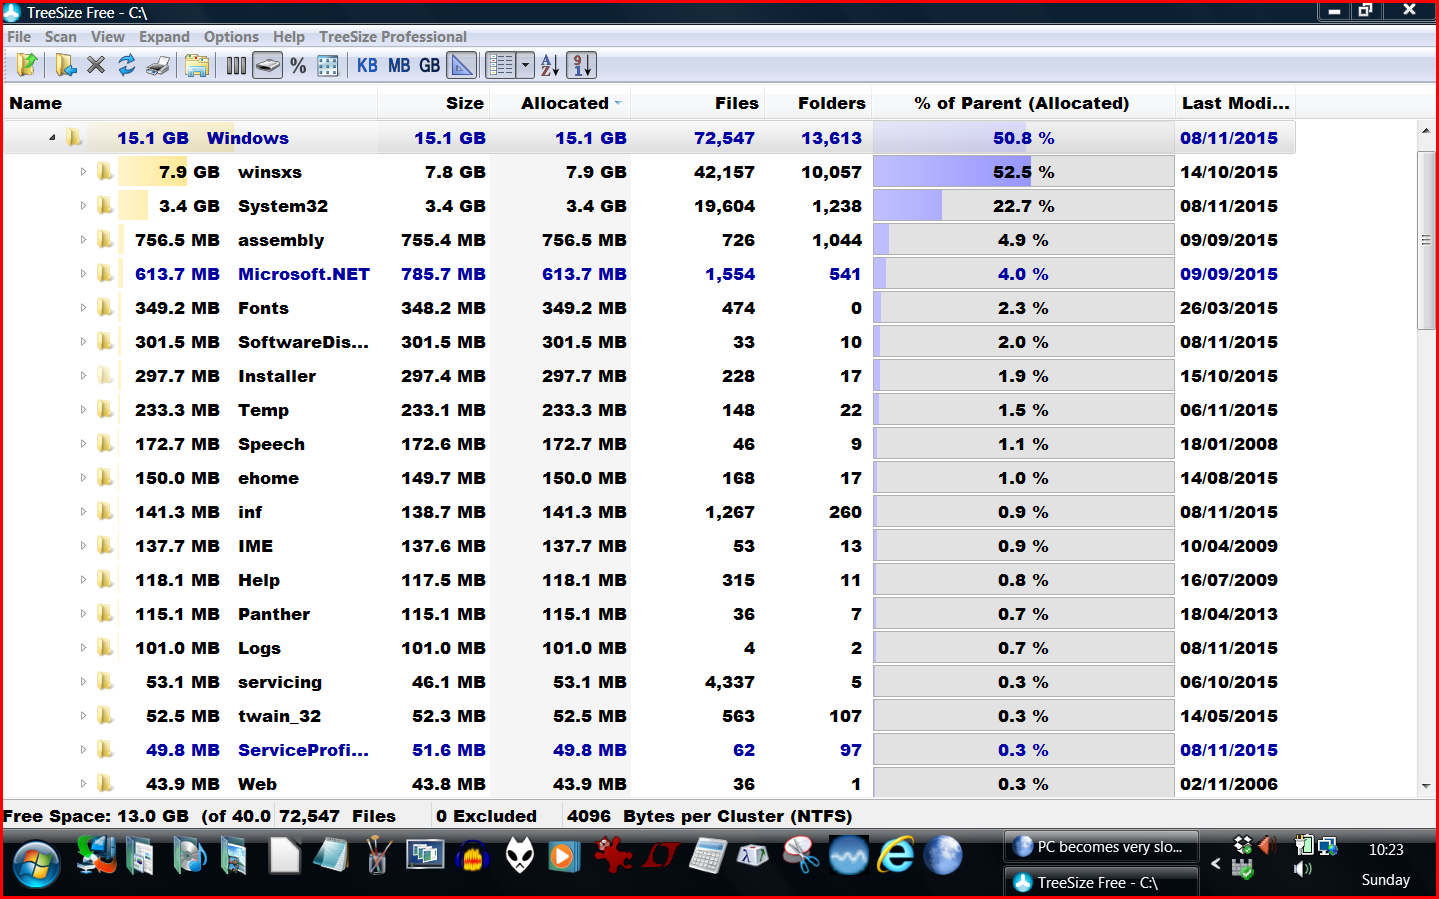Click the System32 22.7 % usage bar
The height and width of the screenshot is (899, 1439).
point(1023,206)
